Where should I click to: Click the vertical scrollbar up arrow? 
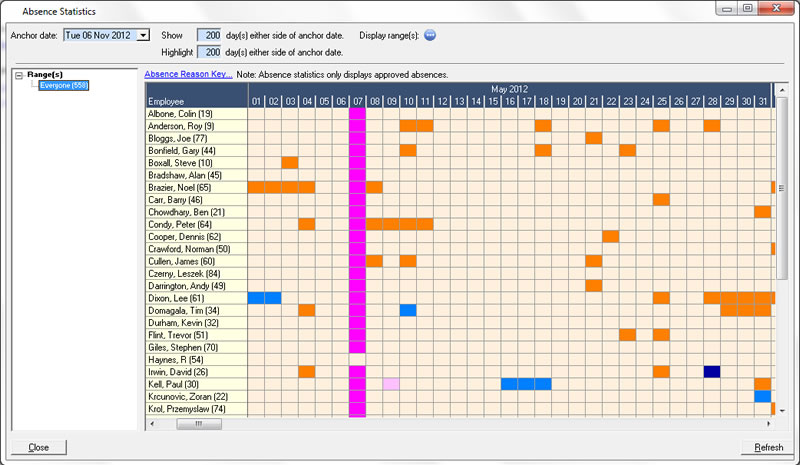coord(782,102)
